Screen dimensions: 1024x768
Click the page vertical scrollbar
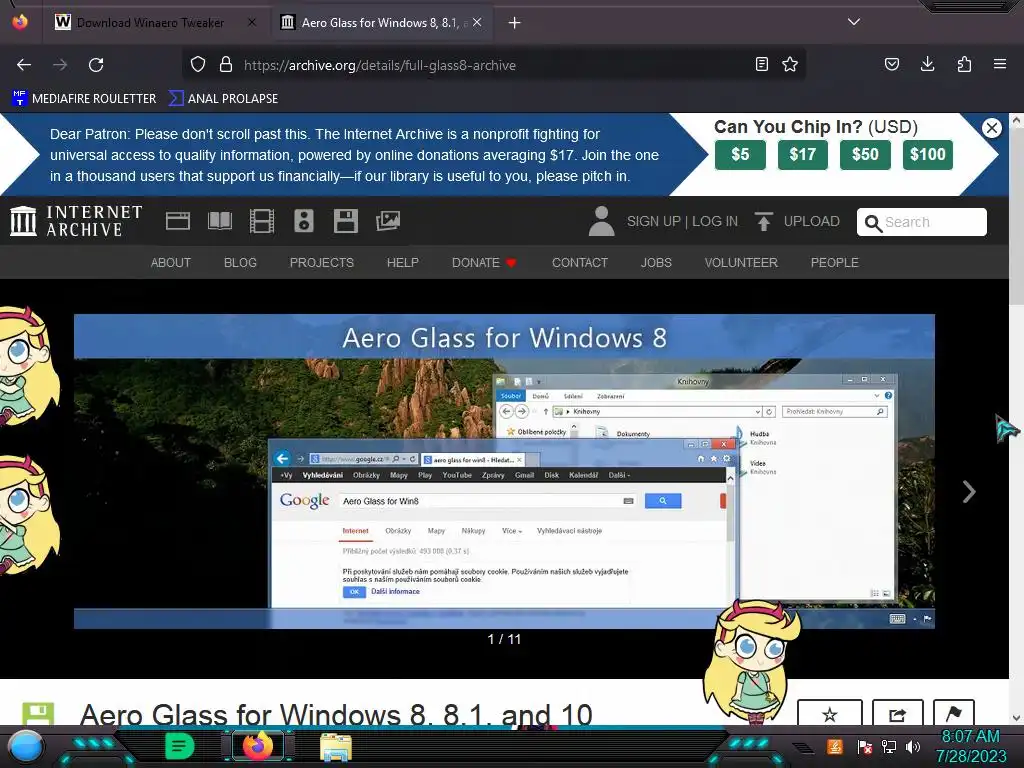tap(1016, 418)
